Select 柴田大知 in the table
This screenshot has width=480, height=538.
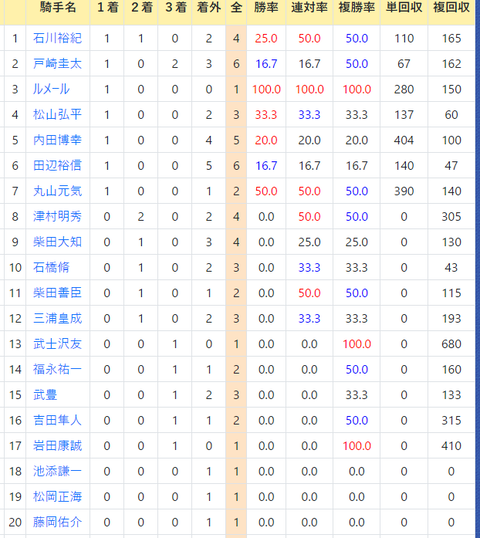pos(57,242)
